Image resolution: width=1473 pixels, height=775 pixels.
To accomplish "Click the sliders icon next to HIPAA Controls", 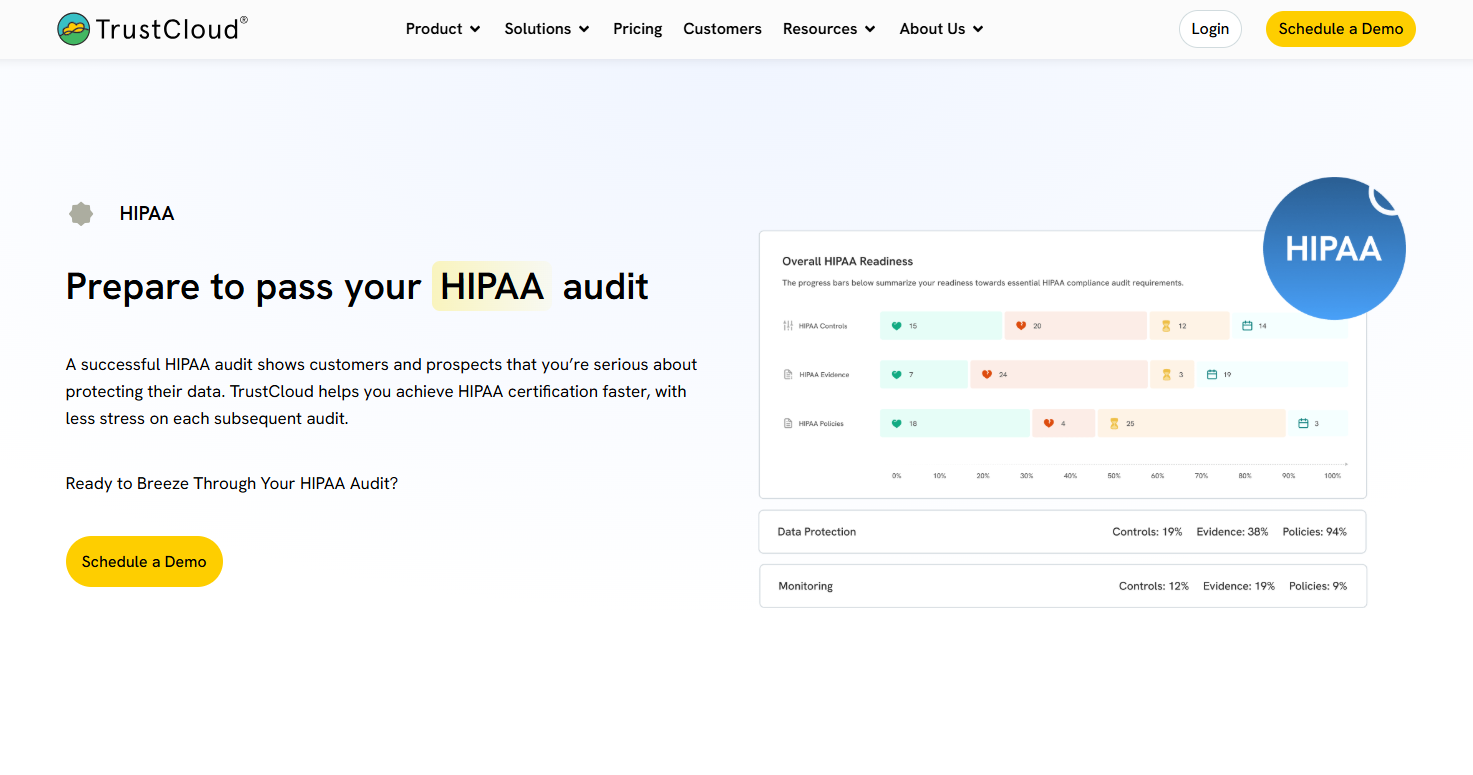I will pos(788,326).
